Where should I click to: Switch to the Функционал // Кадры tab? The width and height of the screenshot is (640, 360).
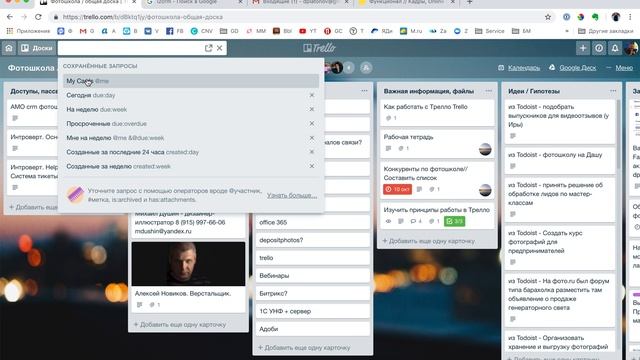(406, 2)
